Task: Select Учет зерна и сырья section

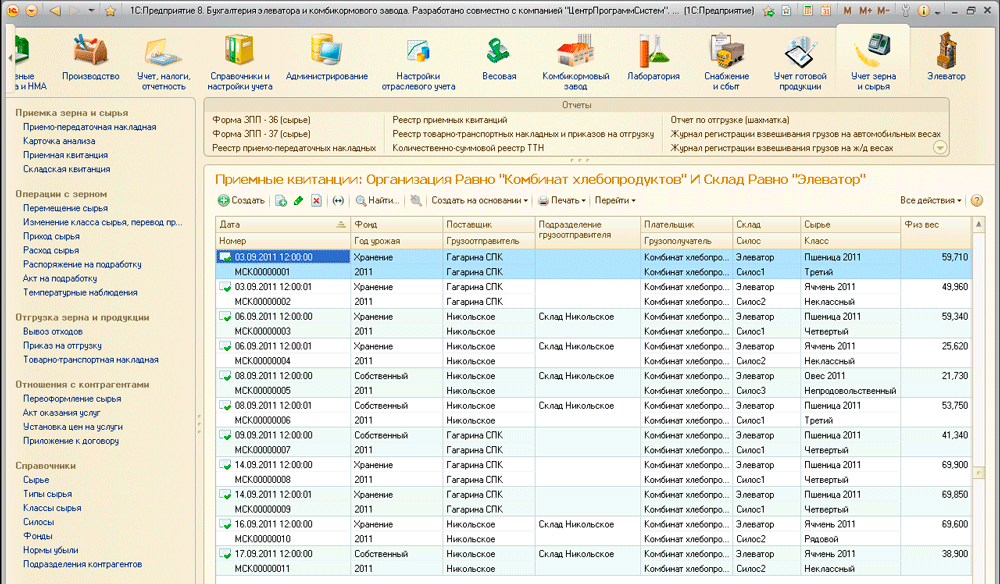Action: click(x=873, y=62)
